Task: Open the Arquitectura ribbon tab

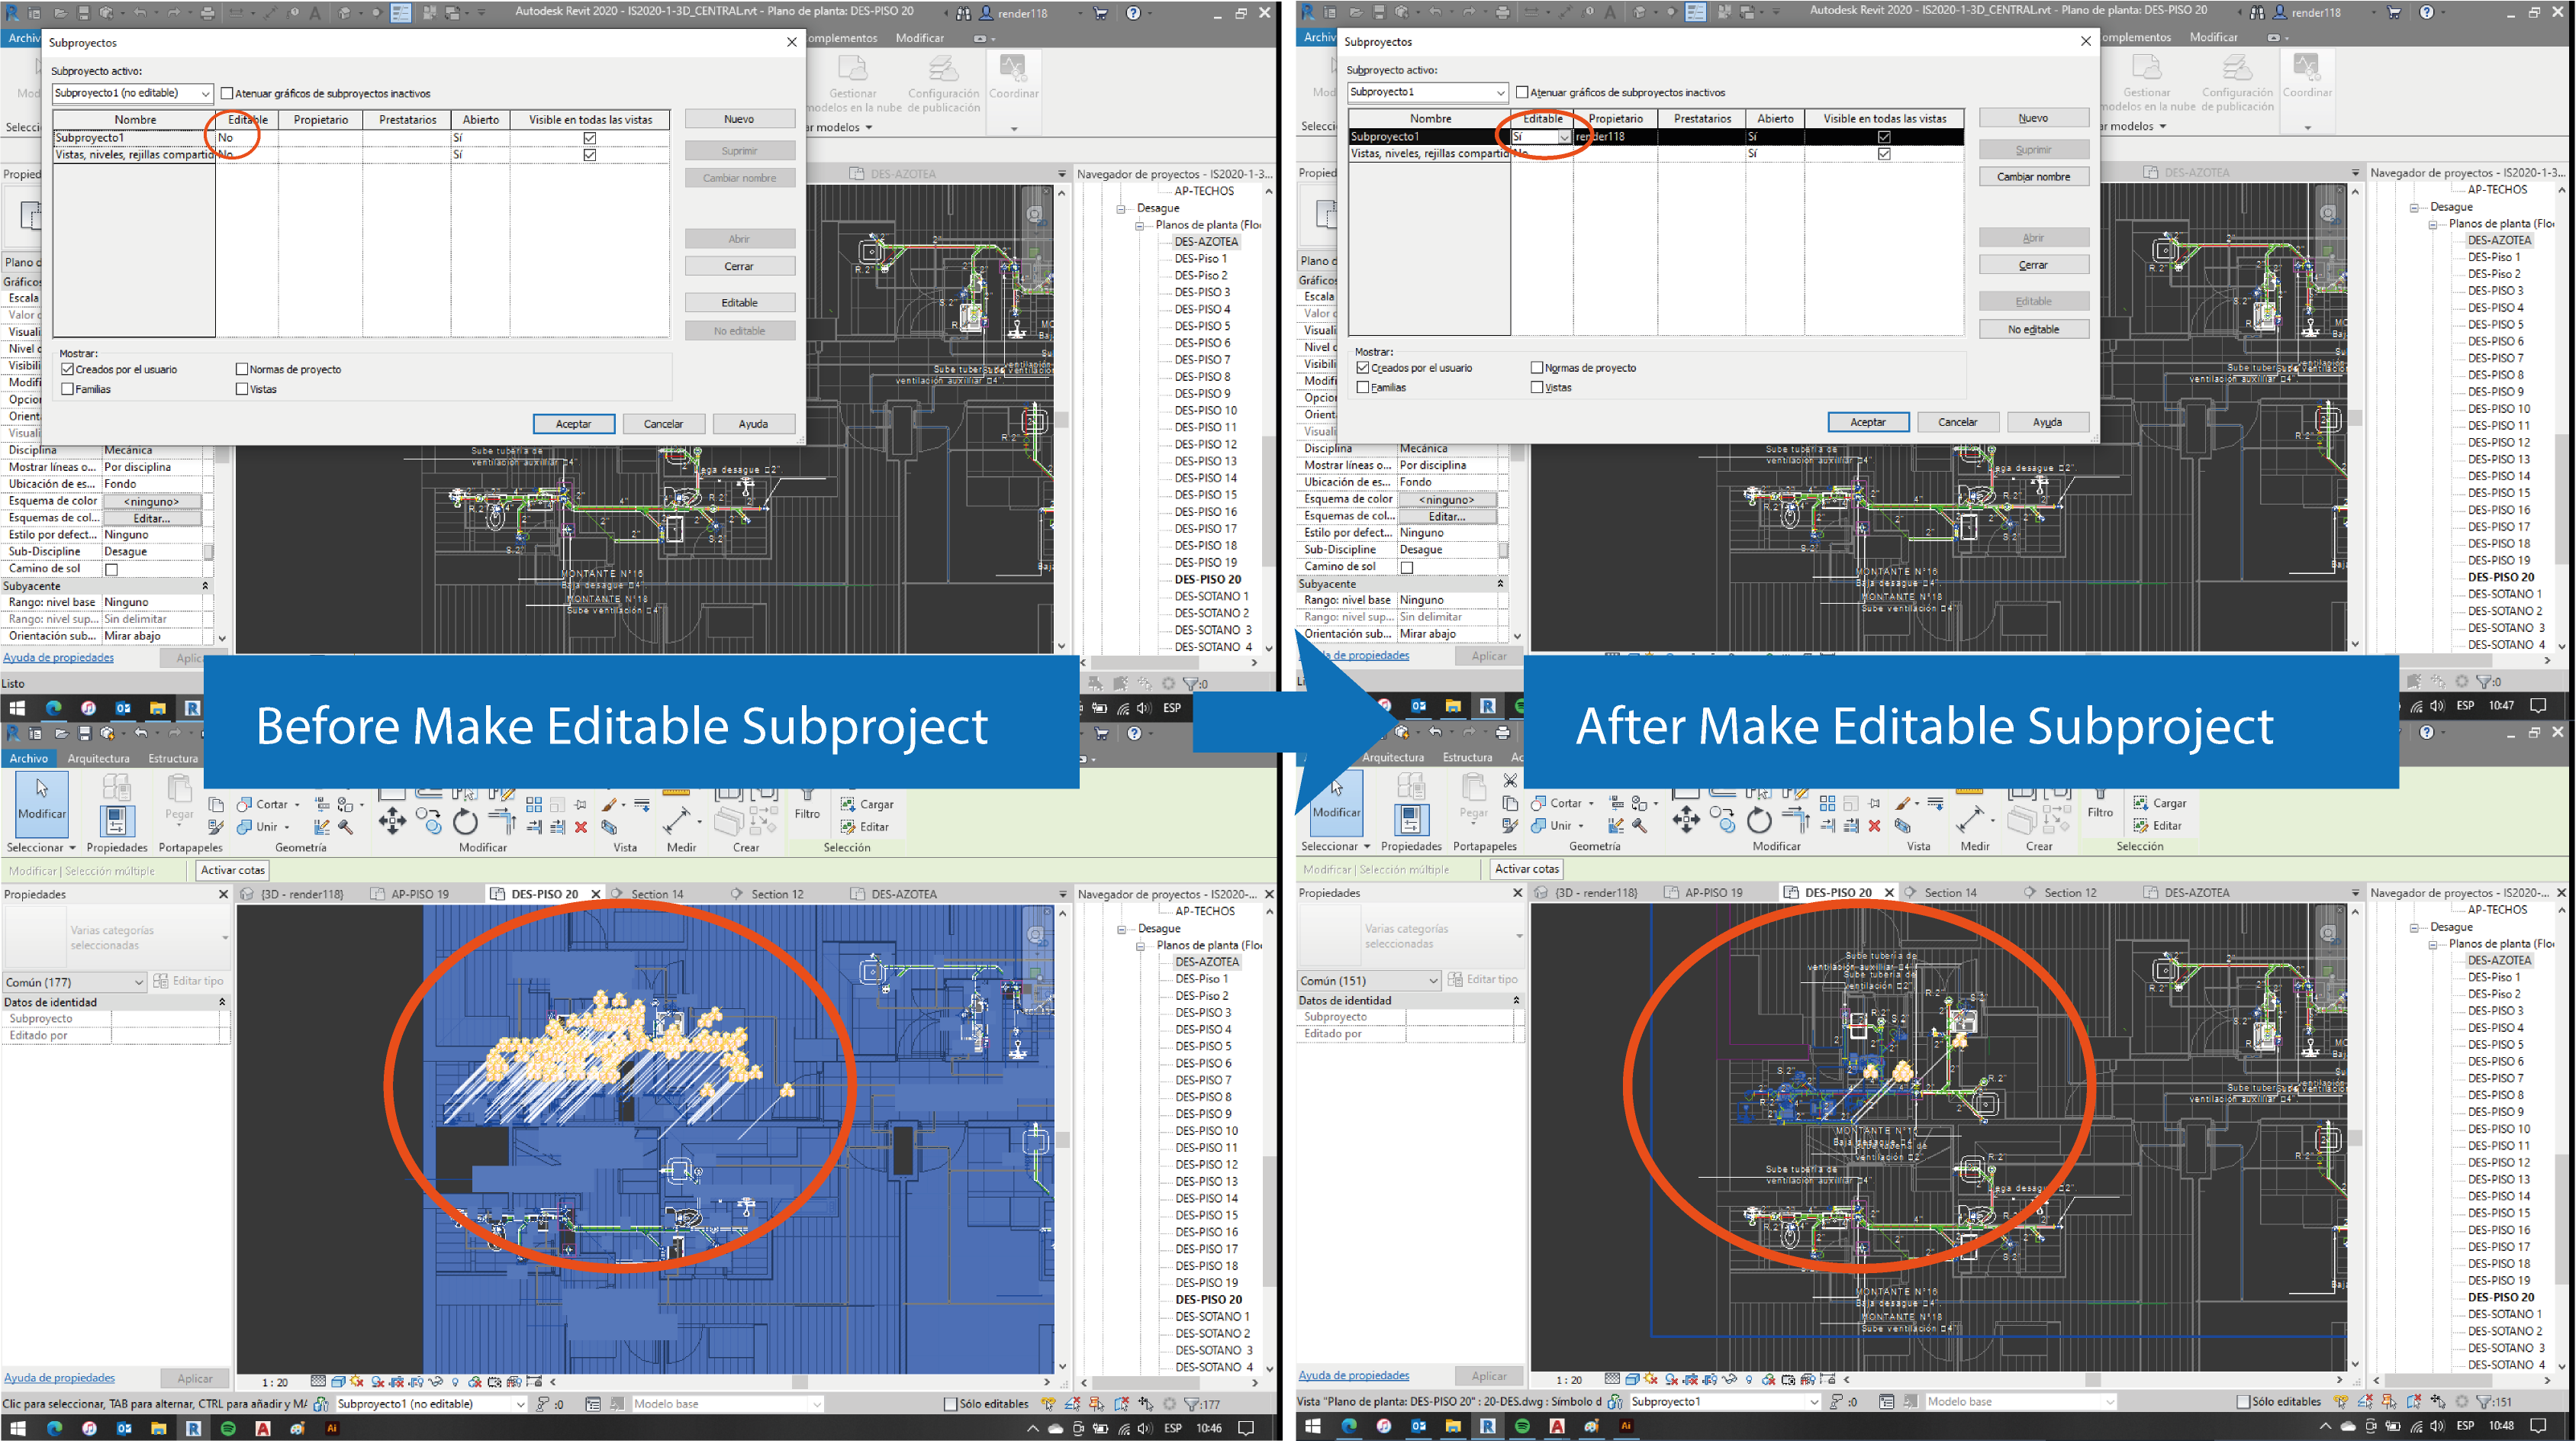Action: click(x=98, y=758)
